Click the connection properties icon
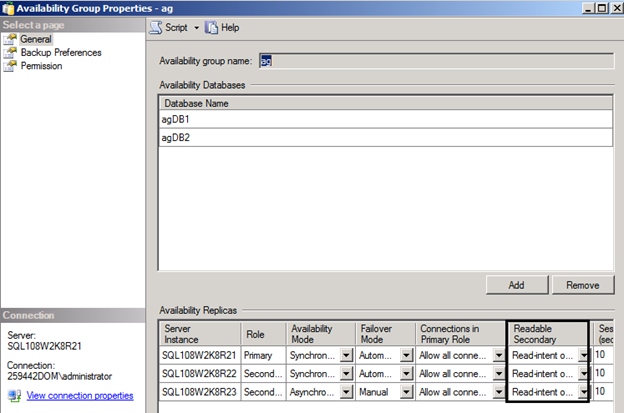The width and height of the screenshot is (624, 413). (x=11, y=395)
